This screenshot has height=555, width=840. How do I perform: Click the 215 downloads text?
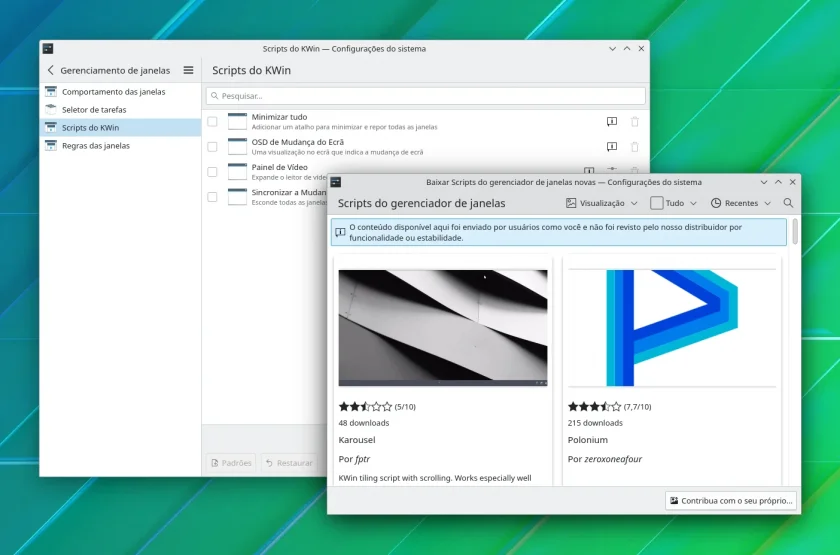click(x=595, y=423)
